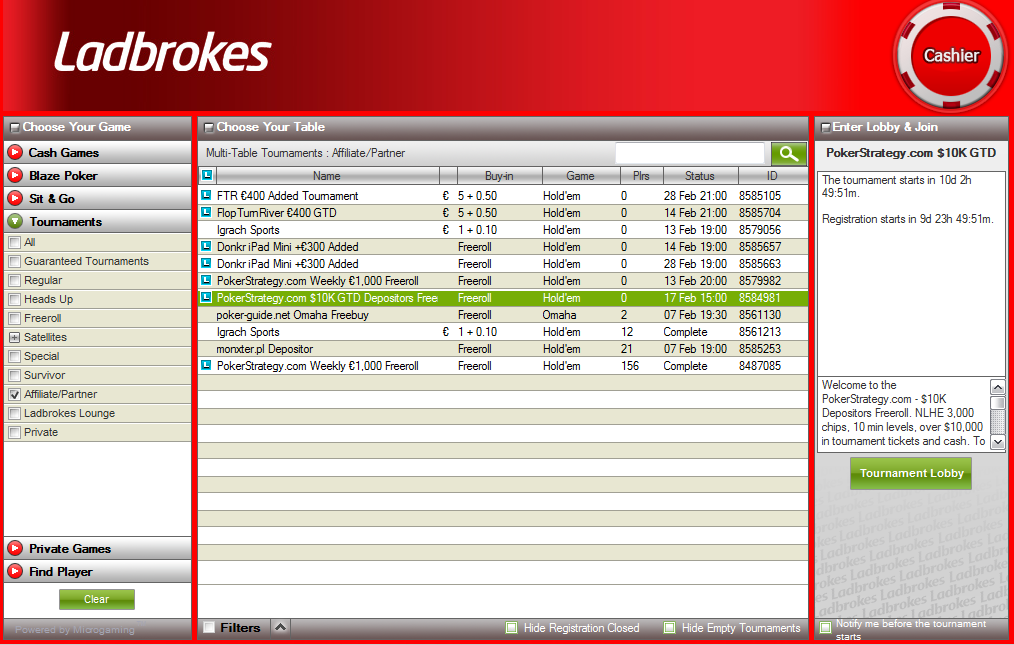Screen dimensions: 1014x645
Task: Select the monxter.pl Depositor row
Action: pos(502,349)
